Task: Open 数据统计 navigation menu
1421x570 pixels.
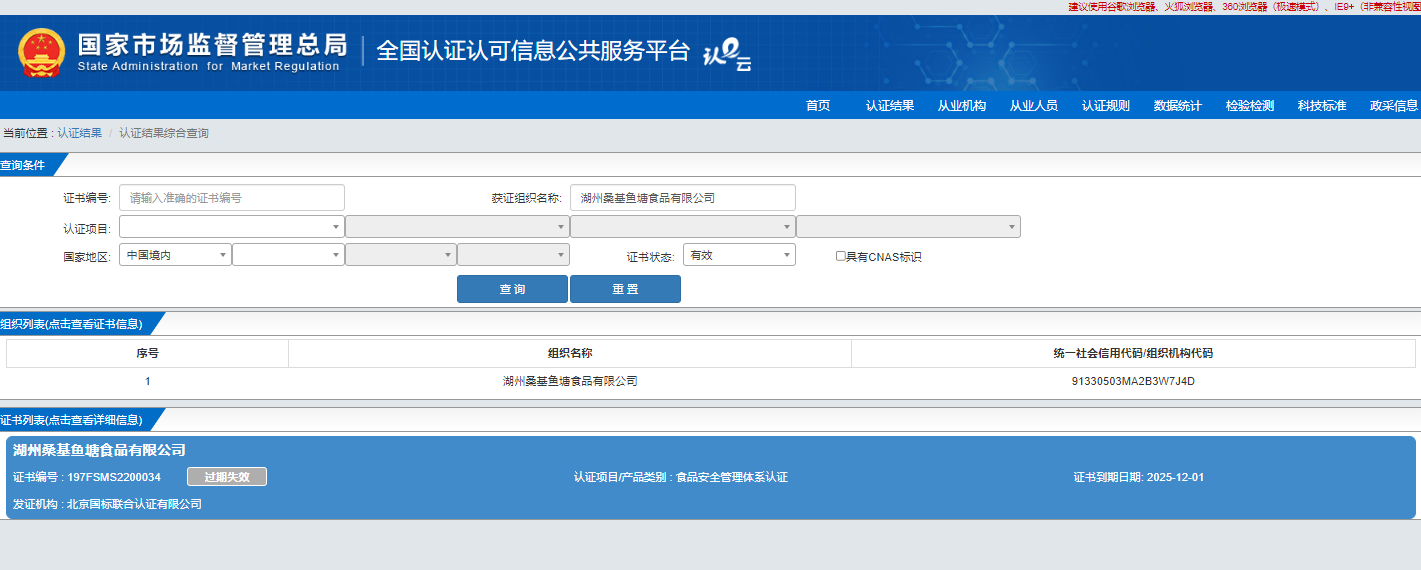Action: 1178,106
